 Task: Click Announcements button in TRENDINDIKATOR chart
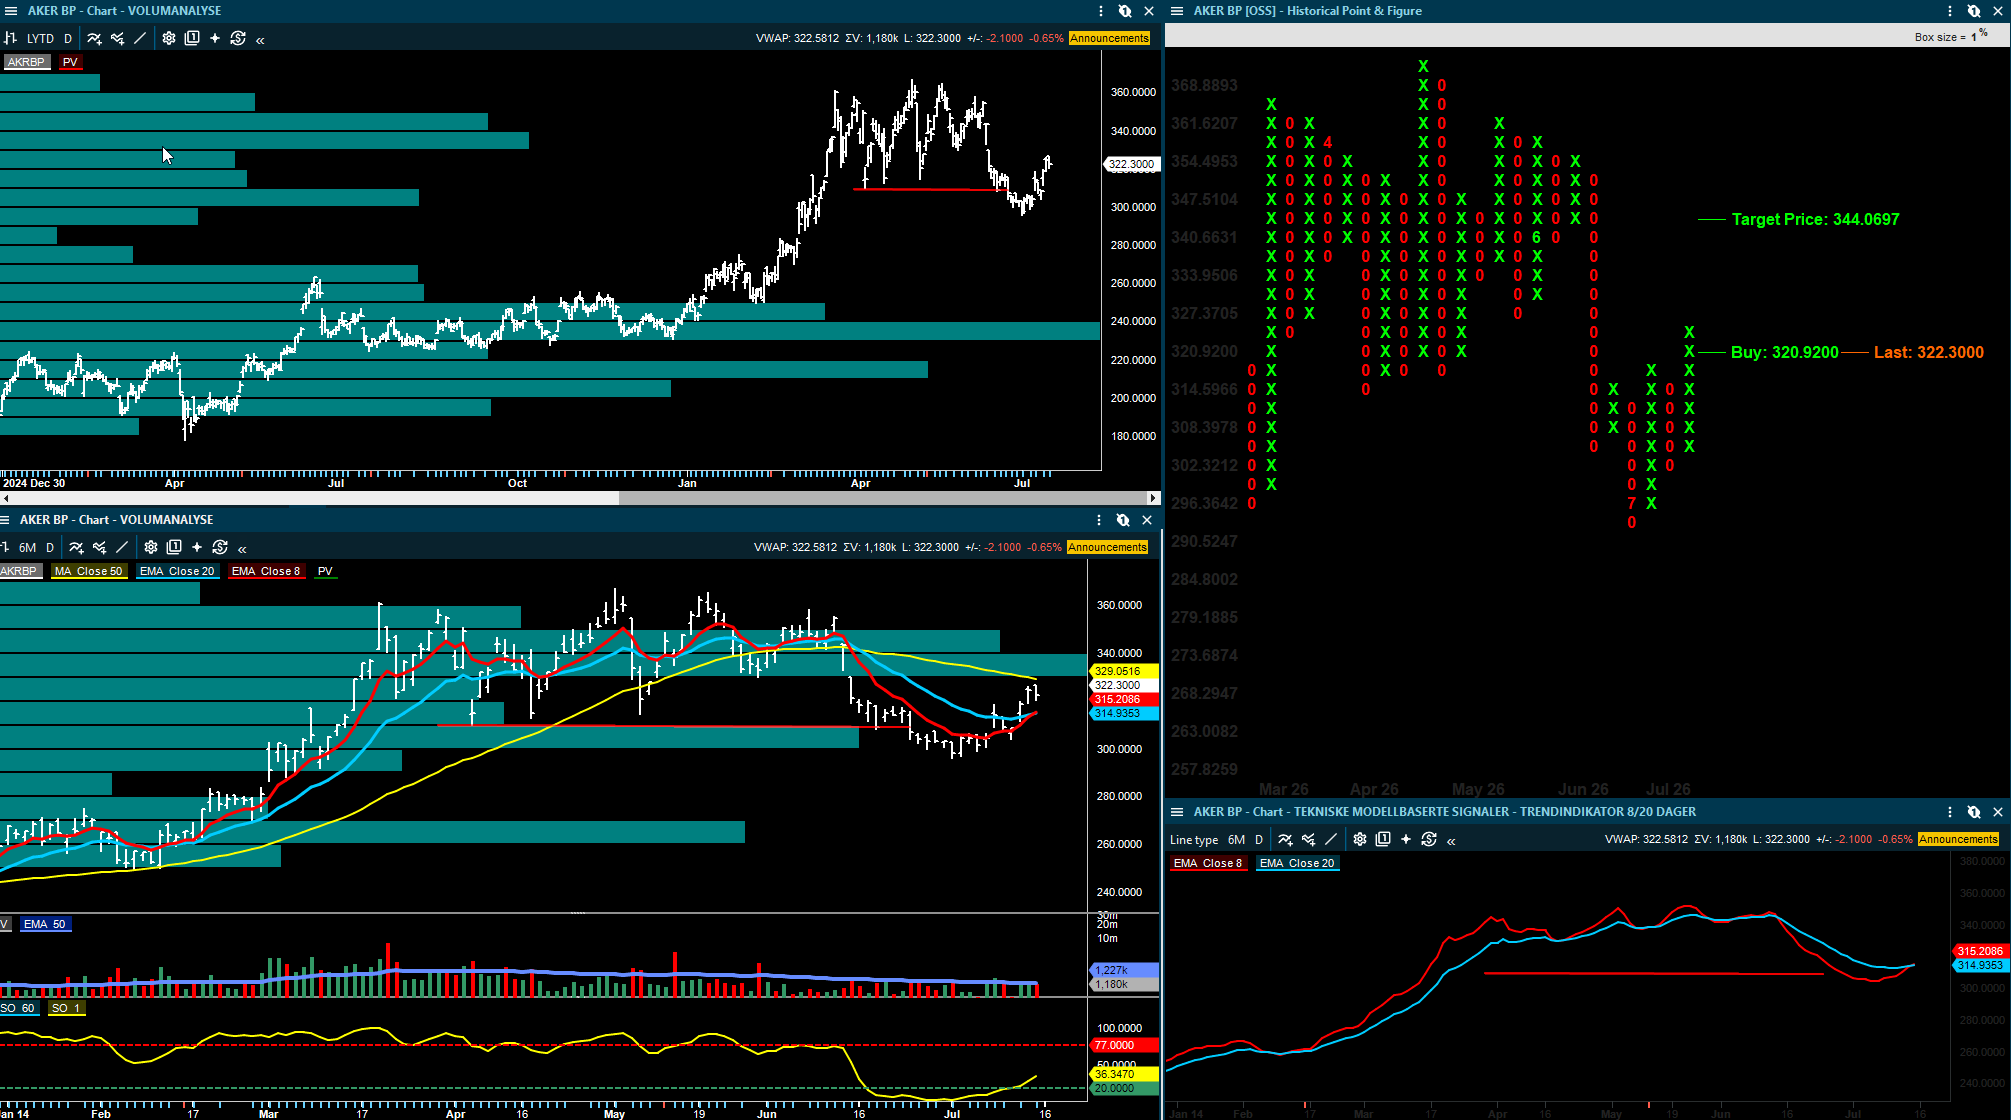(1958, 839)
